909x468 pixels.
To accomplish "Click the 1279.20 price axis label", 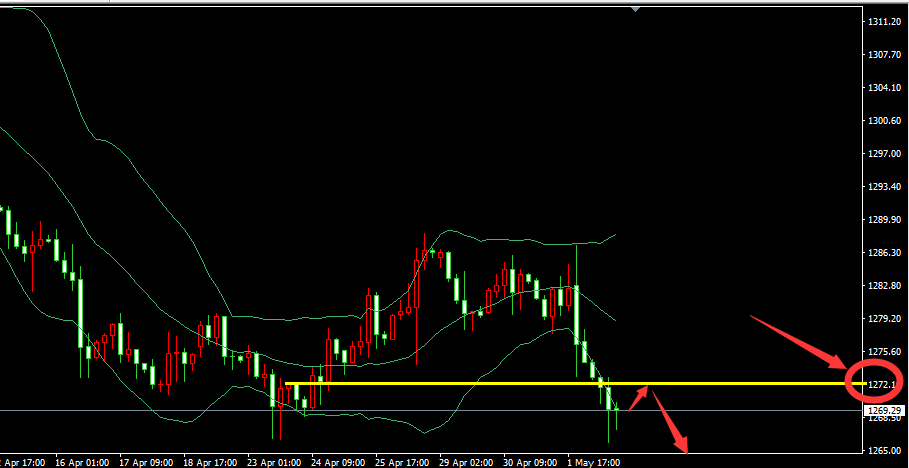I will coord(884,318).
